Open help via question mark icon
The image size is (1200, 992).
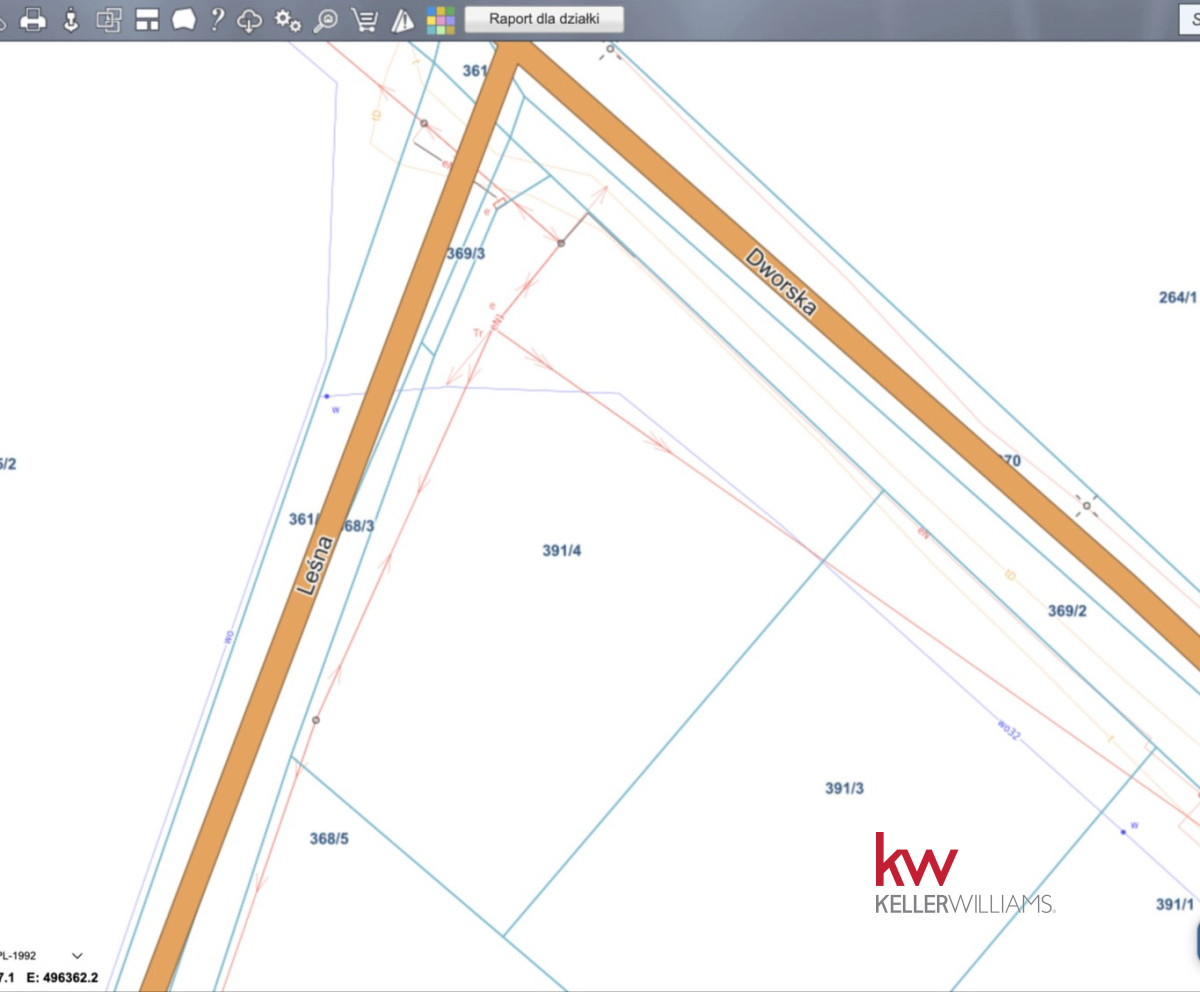point(217,19)
